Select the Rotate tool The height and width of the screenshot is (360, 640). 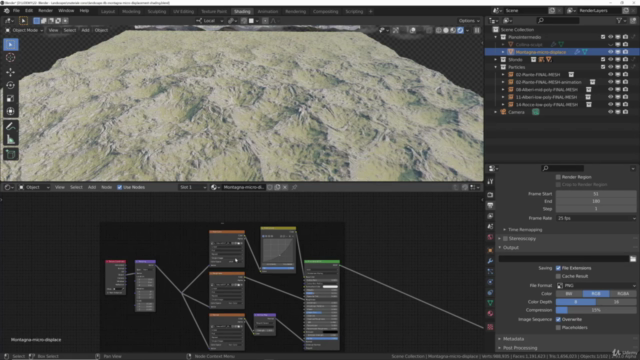[11, 85]
